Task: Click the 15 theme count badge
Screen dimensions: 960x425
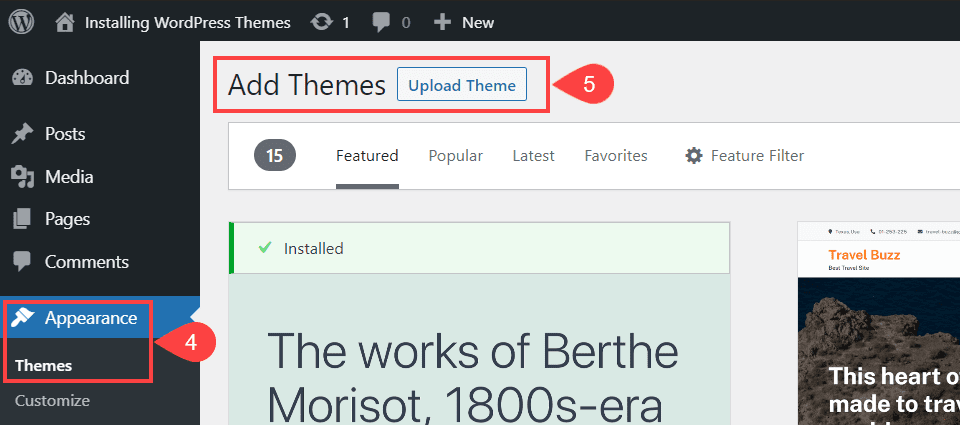Action: [275, 156]
